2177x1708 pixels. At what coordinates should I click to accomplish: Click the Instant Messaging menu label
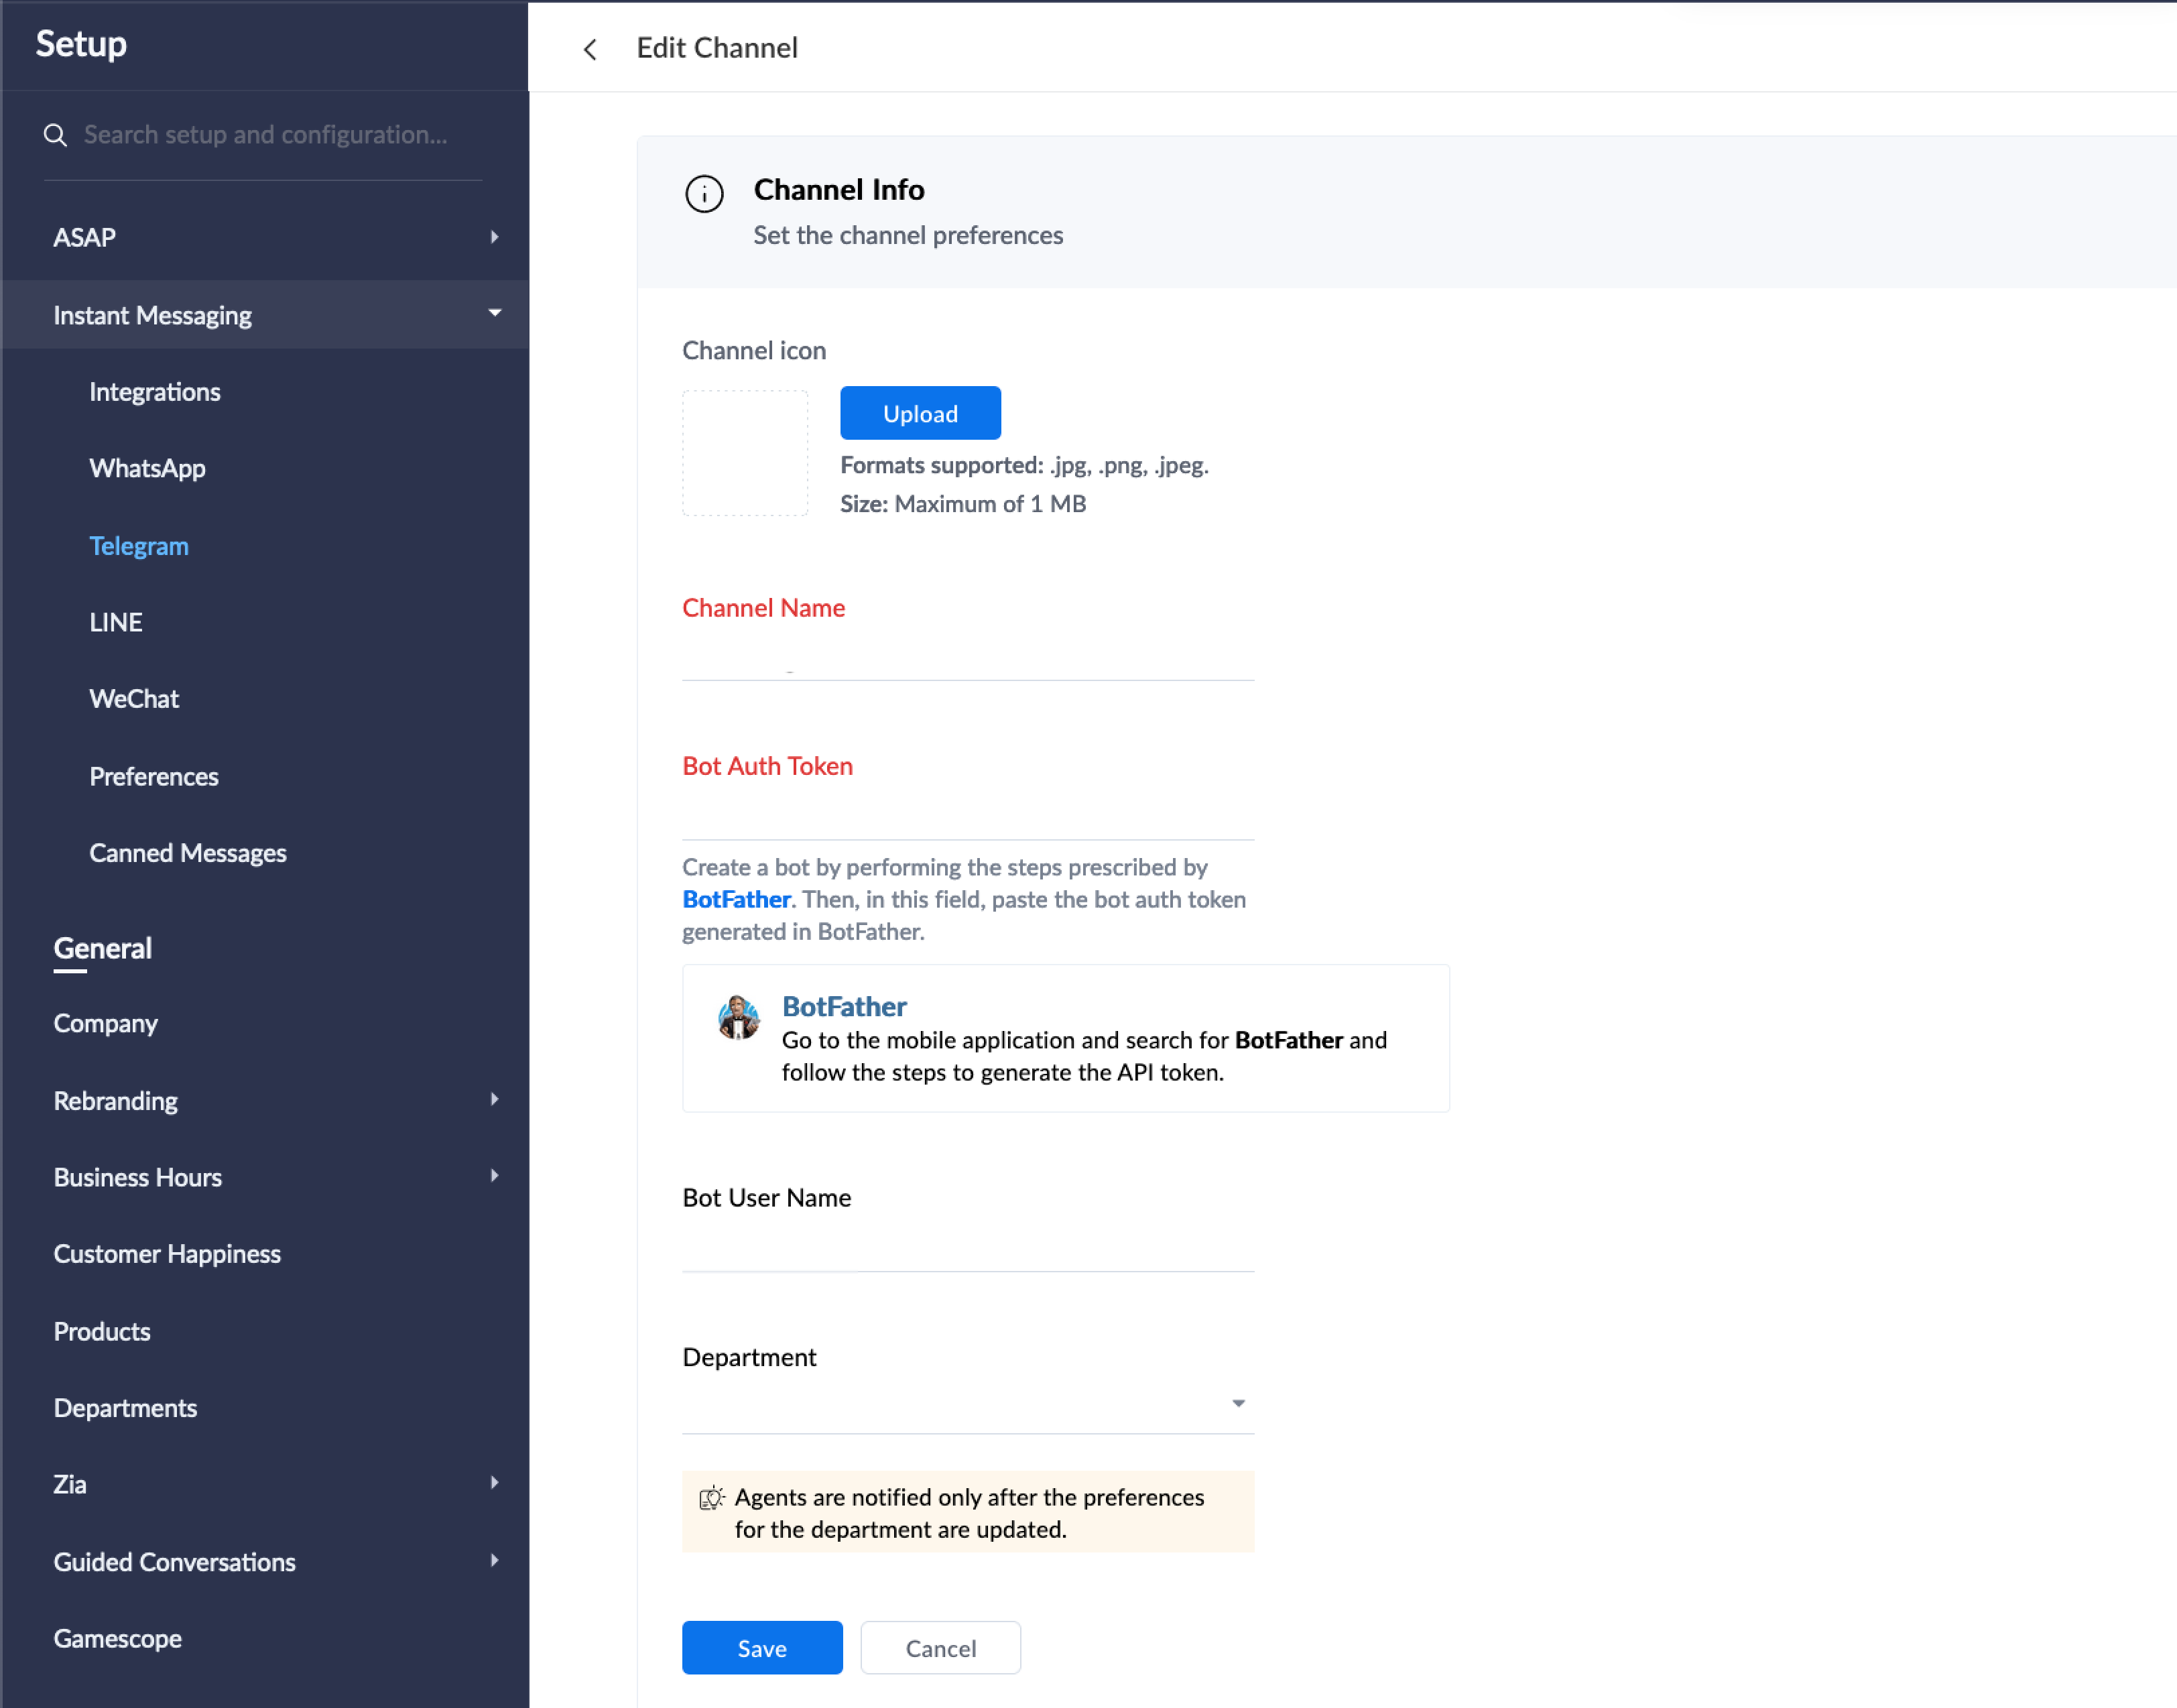152,315
